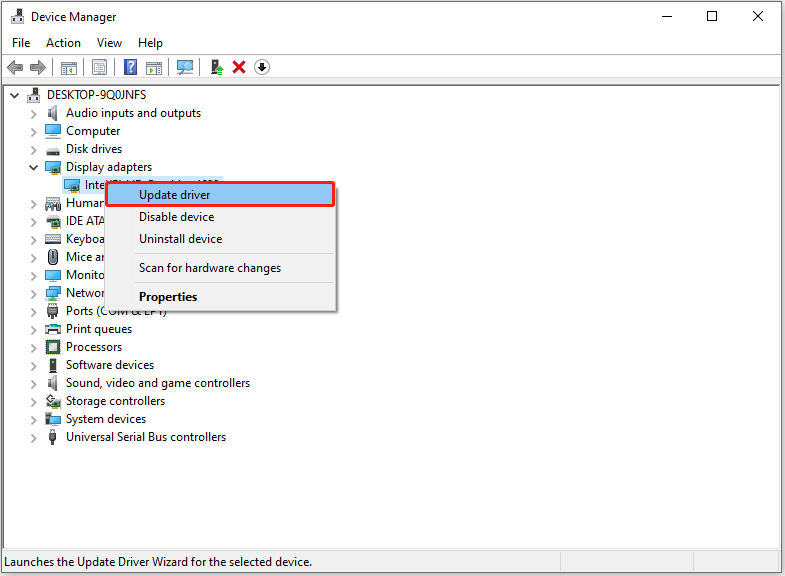
Task: Click the red X uninstall device icon
Action: click(x=239, y=67)
